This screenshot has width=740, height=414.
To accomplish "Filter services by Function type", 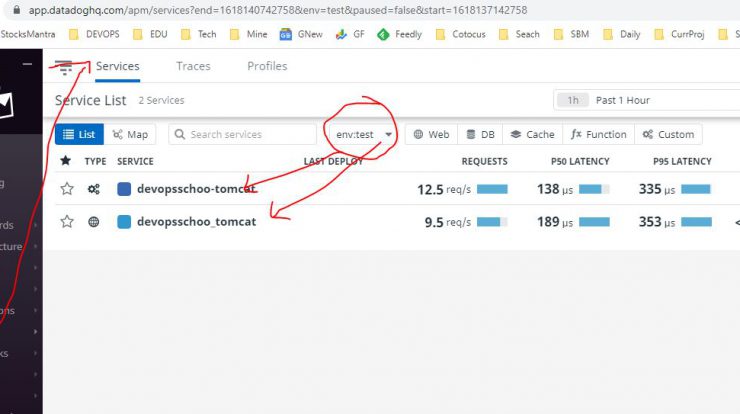I will [598, 135].
